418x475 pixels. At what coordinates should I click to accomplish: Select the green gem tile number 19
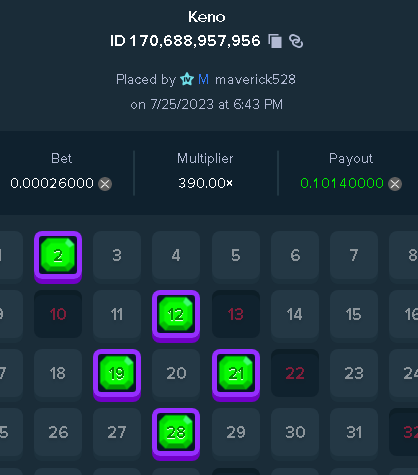coord(117,375)
